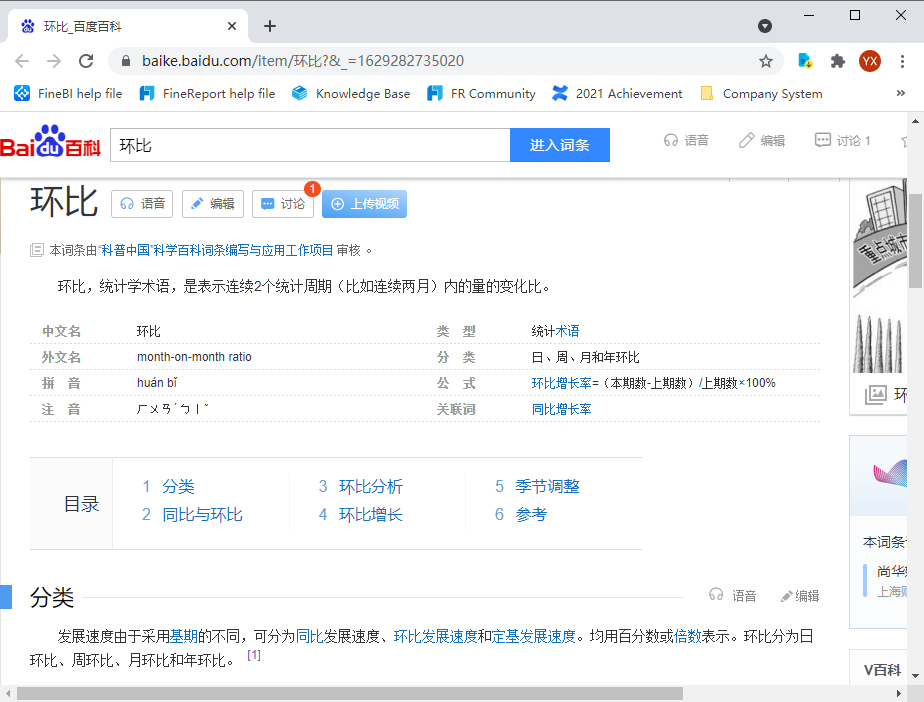Click the 编辑 pencil button under the title
924x702 pixels.
[x=213, y=204]
